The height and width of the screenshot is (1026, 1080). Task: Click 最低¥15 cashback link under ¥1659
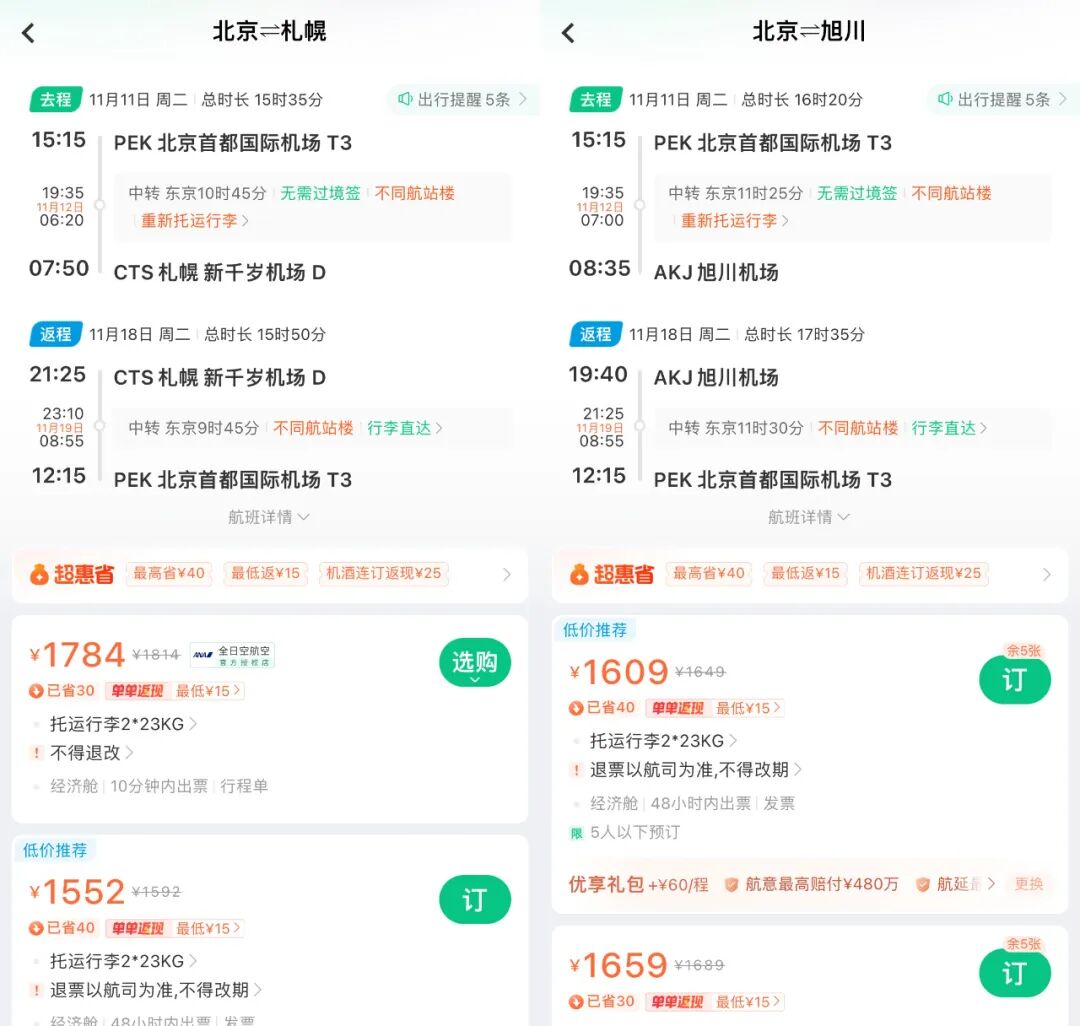tap(746, 1002)
